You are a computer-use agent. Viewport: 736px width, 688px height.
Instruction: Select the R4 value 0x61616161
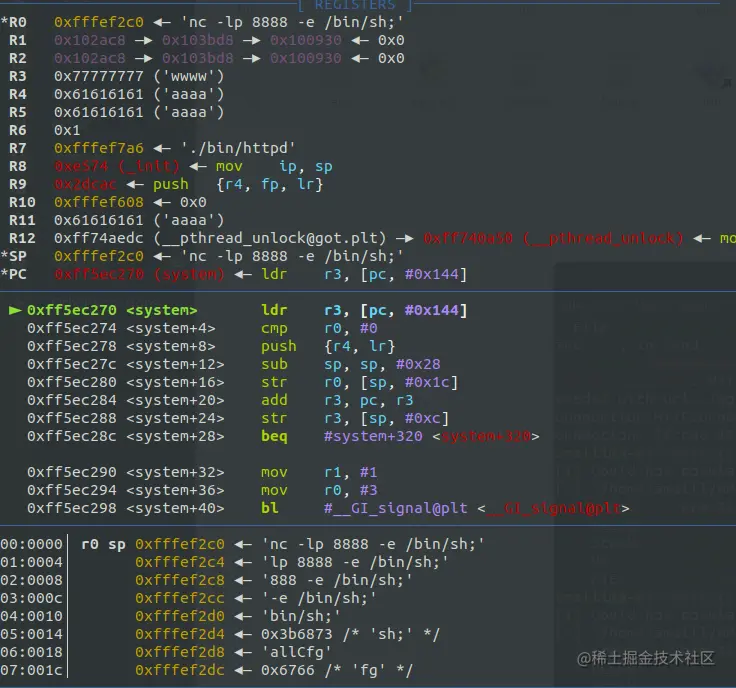coord(99,94)
